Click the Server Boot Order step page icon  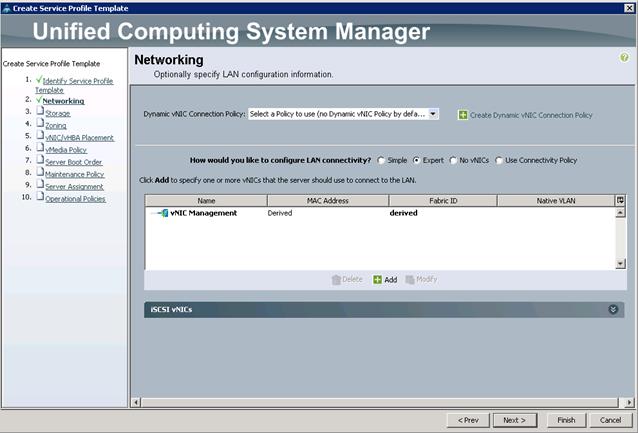[40, 160]
